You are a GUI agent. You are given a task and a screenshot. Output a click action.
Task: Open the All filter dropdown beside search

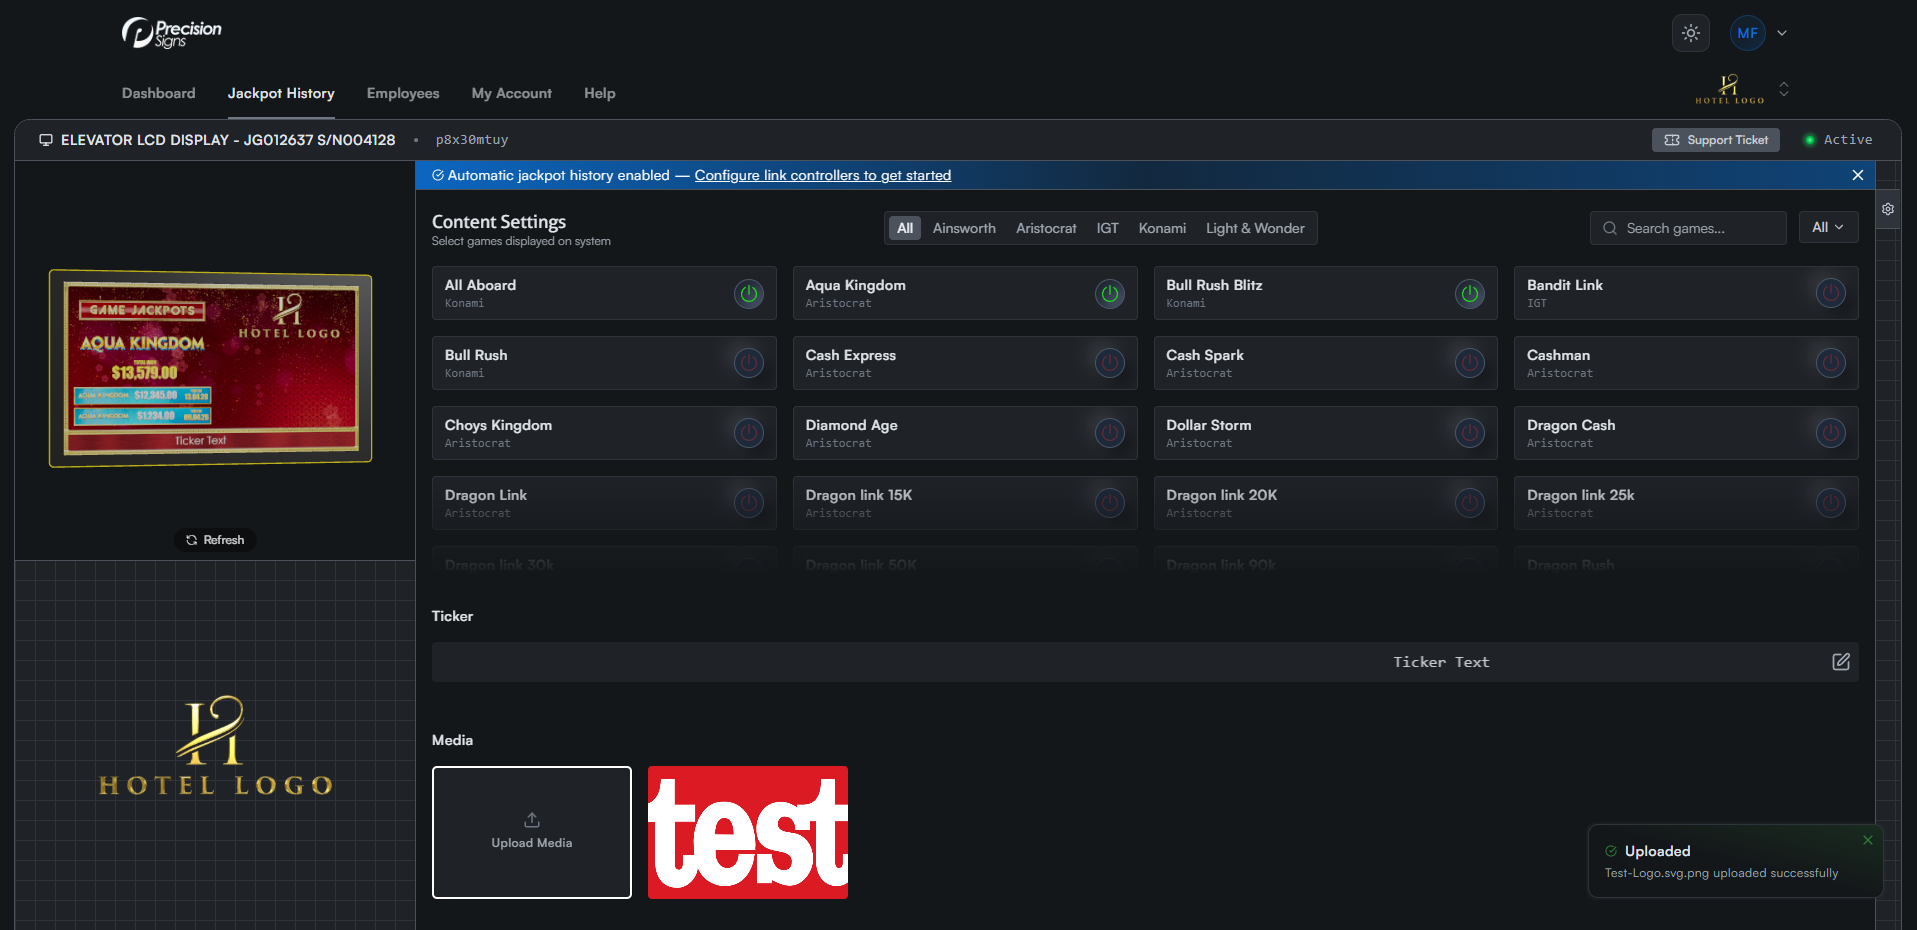(x=1827, y=227)
